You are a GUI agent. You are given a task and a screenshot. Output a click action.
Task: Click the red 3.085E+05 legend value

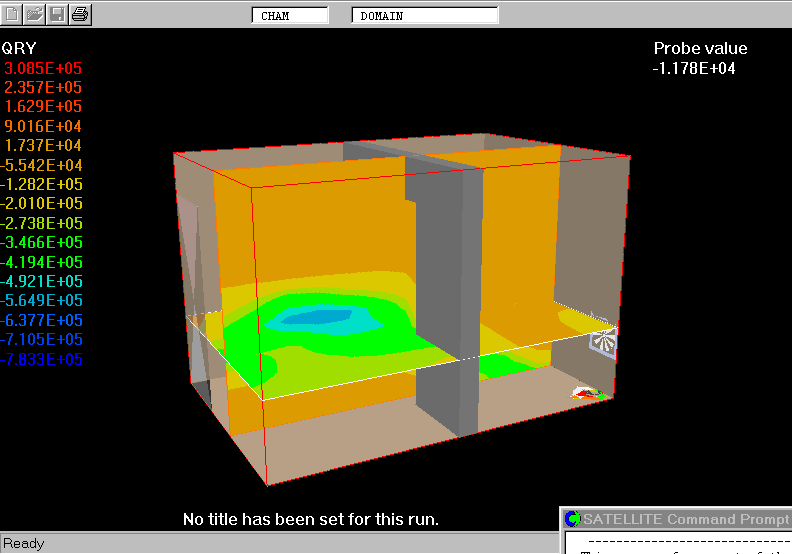tap(44, 68)
